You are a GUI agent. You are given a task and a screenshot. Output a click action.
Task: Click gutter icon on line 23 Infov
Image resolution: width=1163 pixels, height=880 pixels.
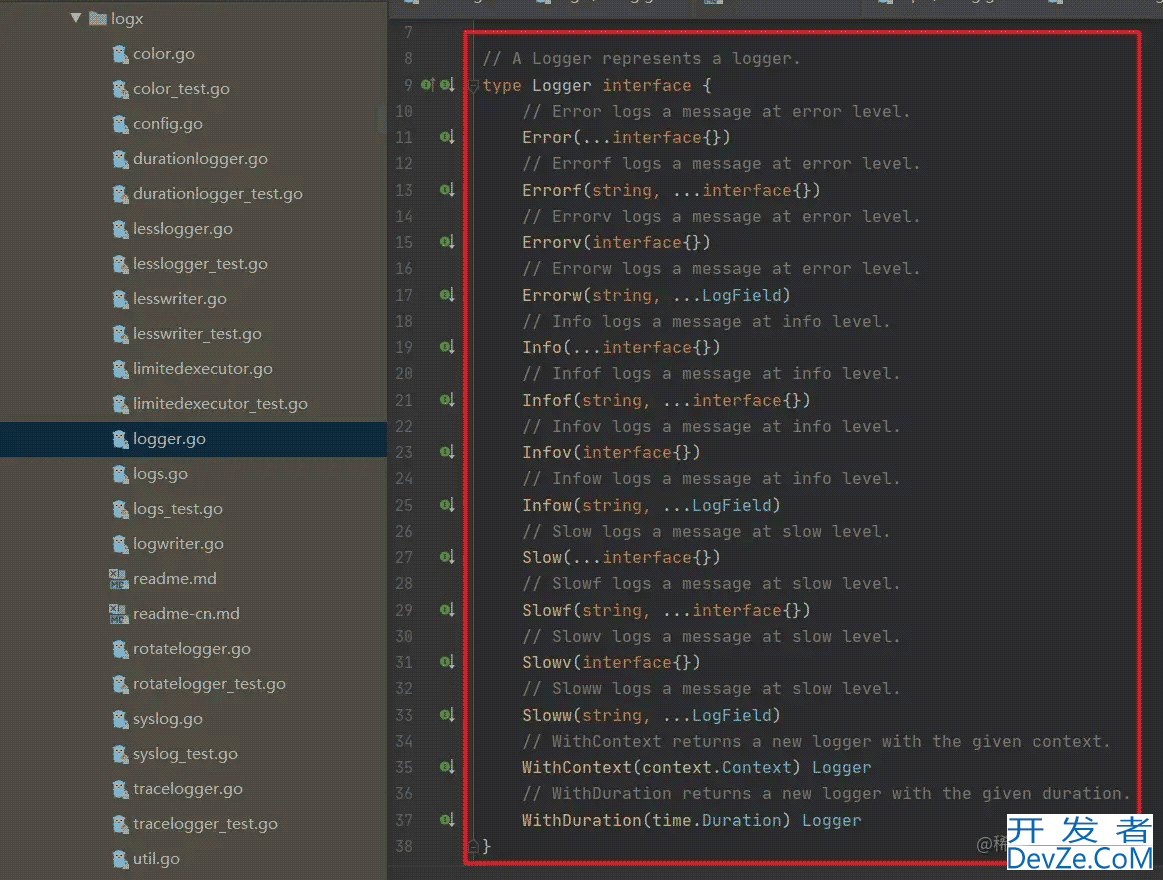click(x=447, y=452)
